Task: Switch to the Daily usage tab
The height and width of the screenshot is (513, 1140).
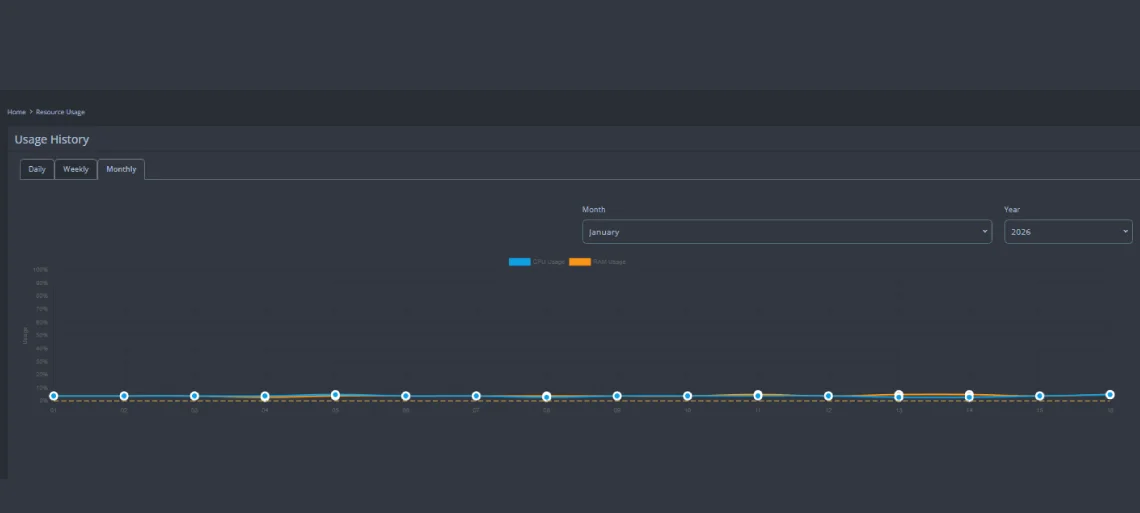Action: coord(37,169)
